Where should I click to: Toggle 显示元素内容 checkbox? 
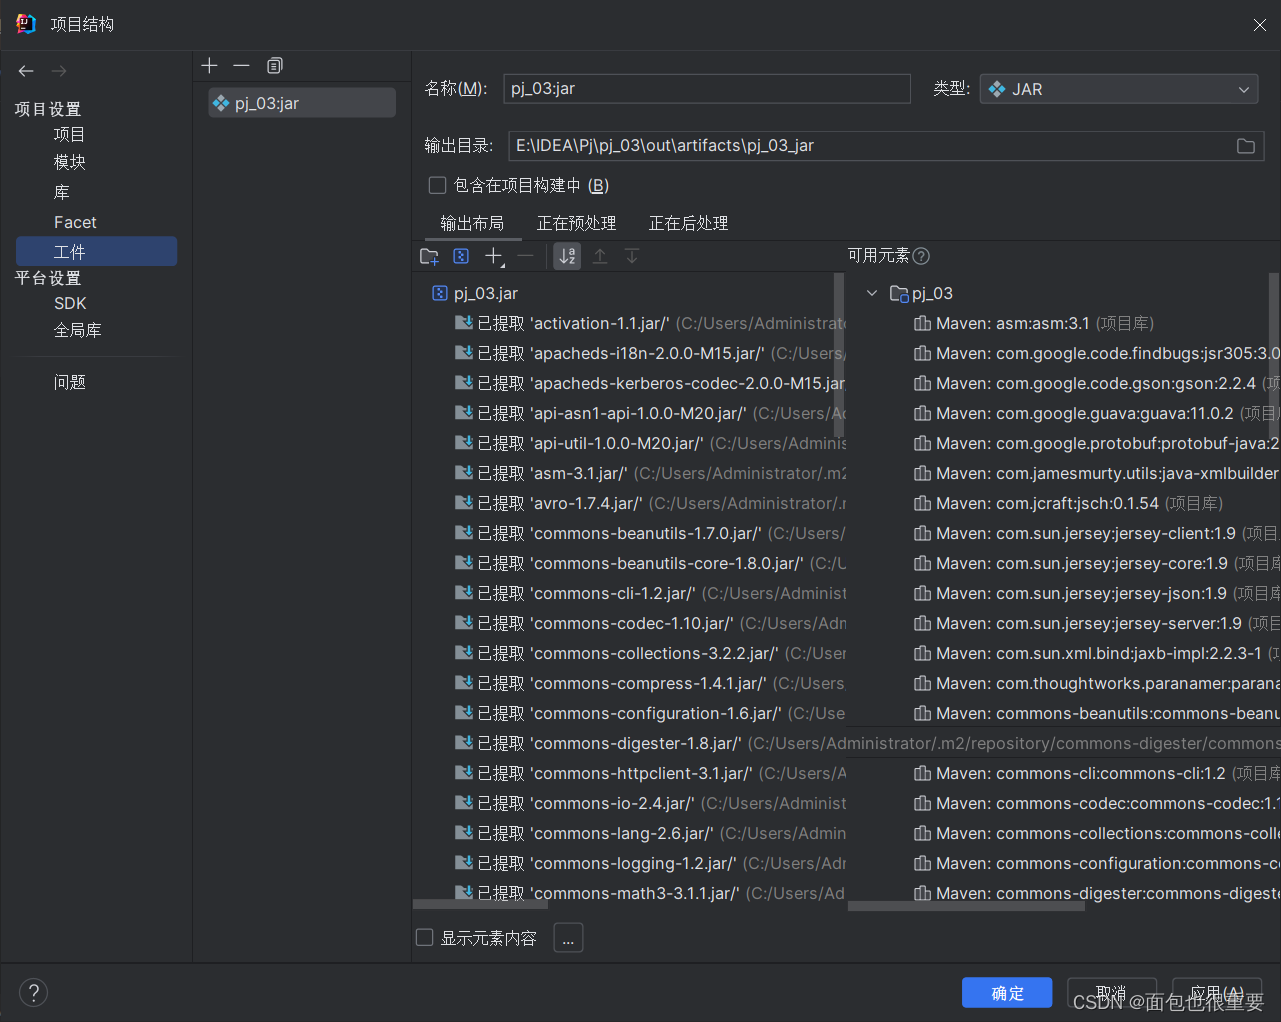[425, 937]
